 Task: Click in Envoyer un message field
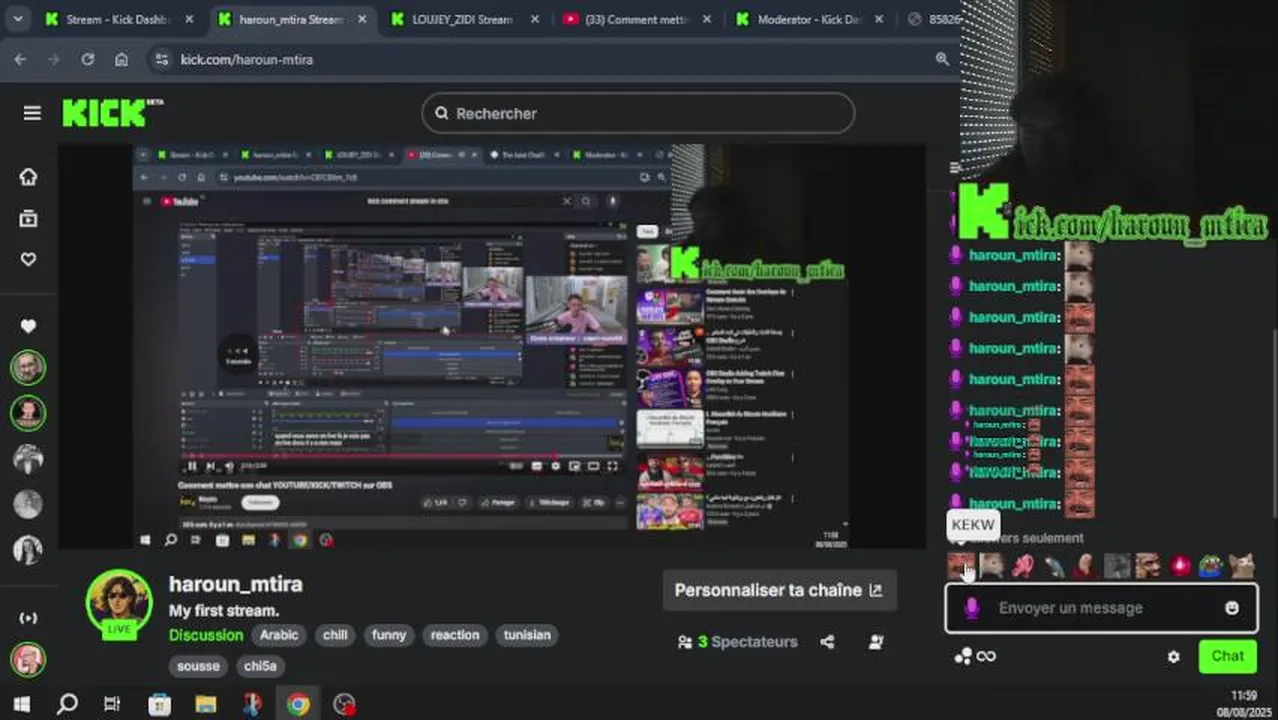pos(1101,608)
